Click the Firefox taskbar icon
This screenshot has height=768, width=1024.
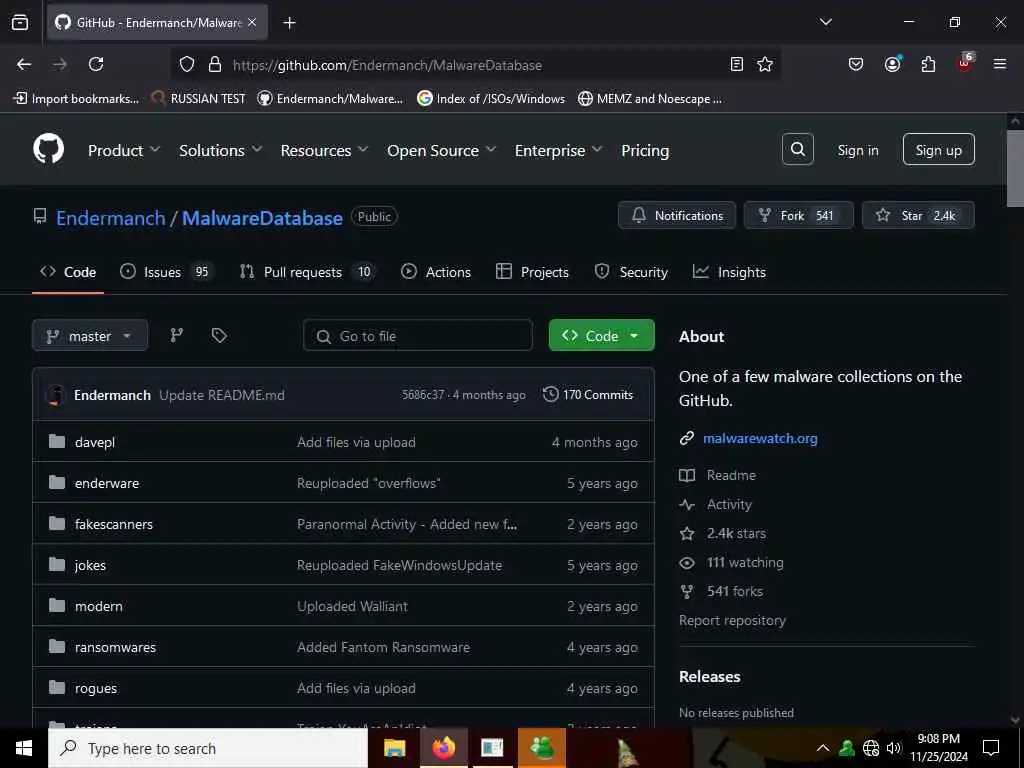pyautogui.click(x=443, y=748)
